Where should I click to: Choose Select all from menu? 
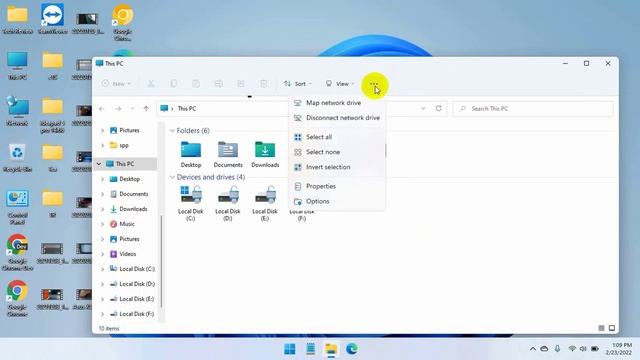pyautogui.click(x=337, y=137)
